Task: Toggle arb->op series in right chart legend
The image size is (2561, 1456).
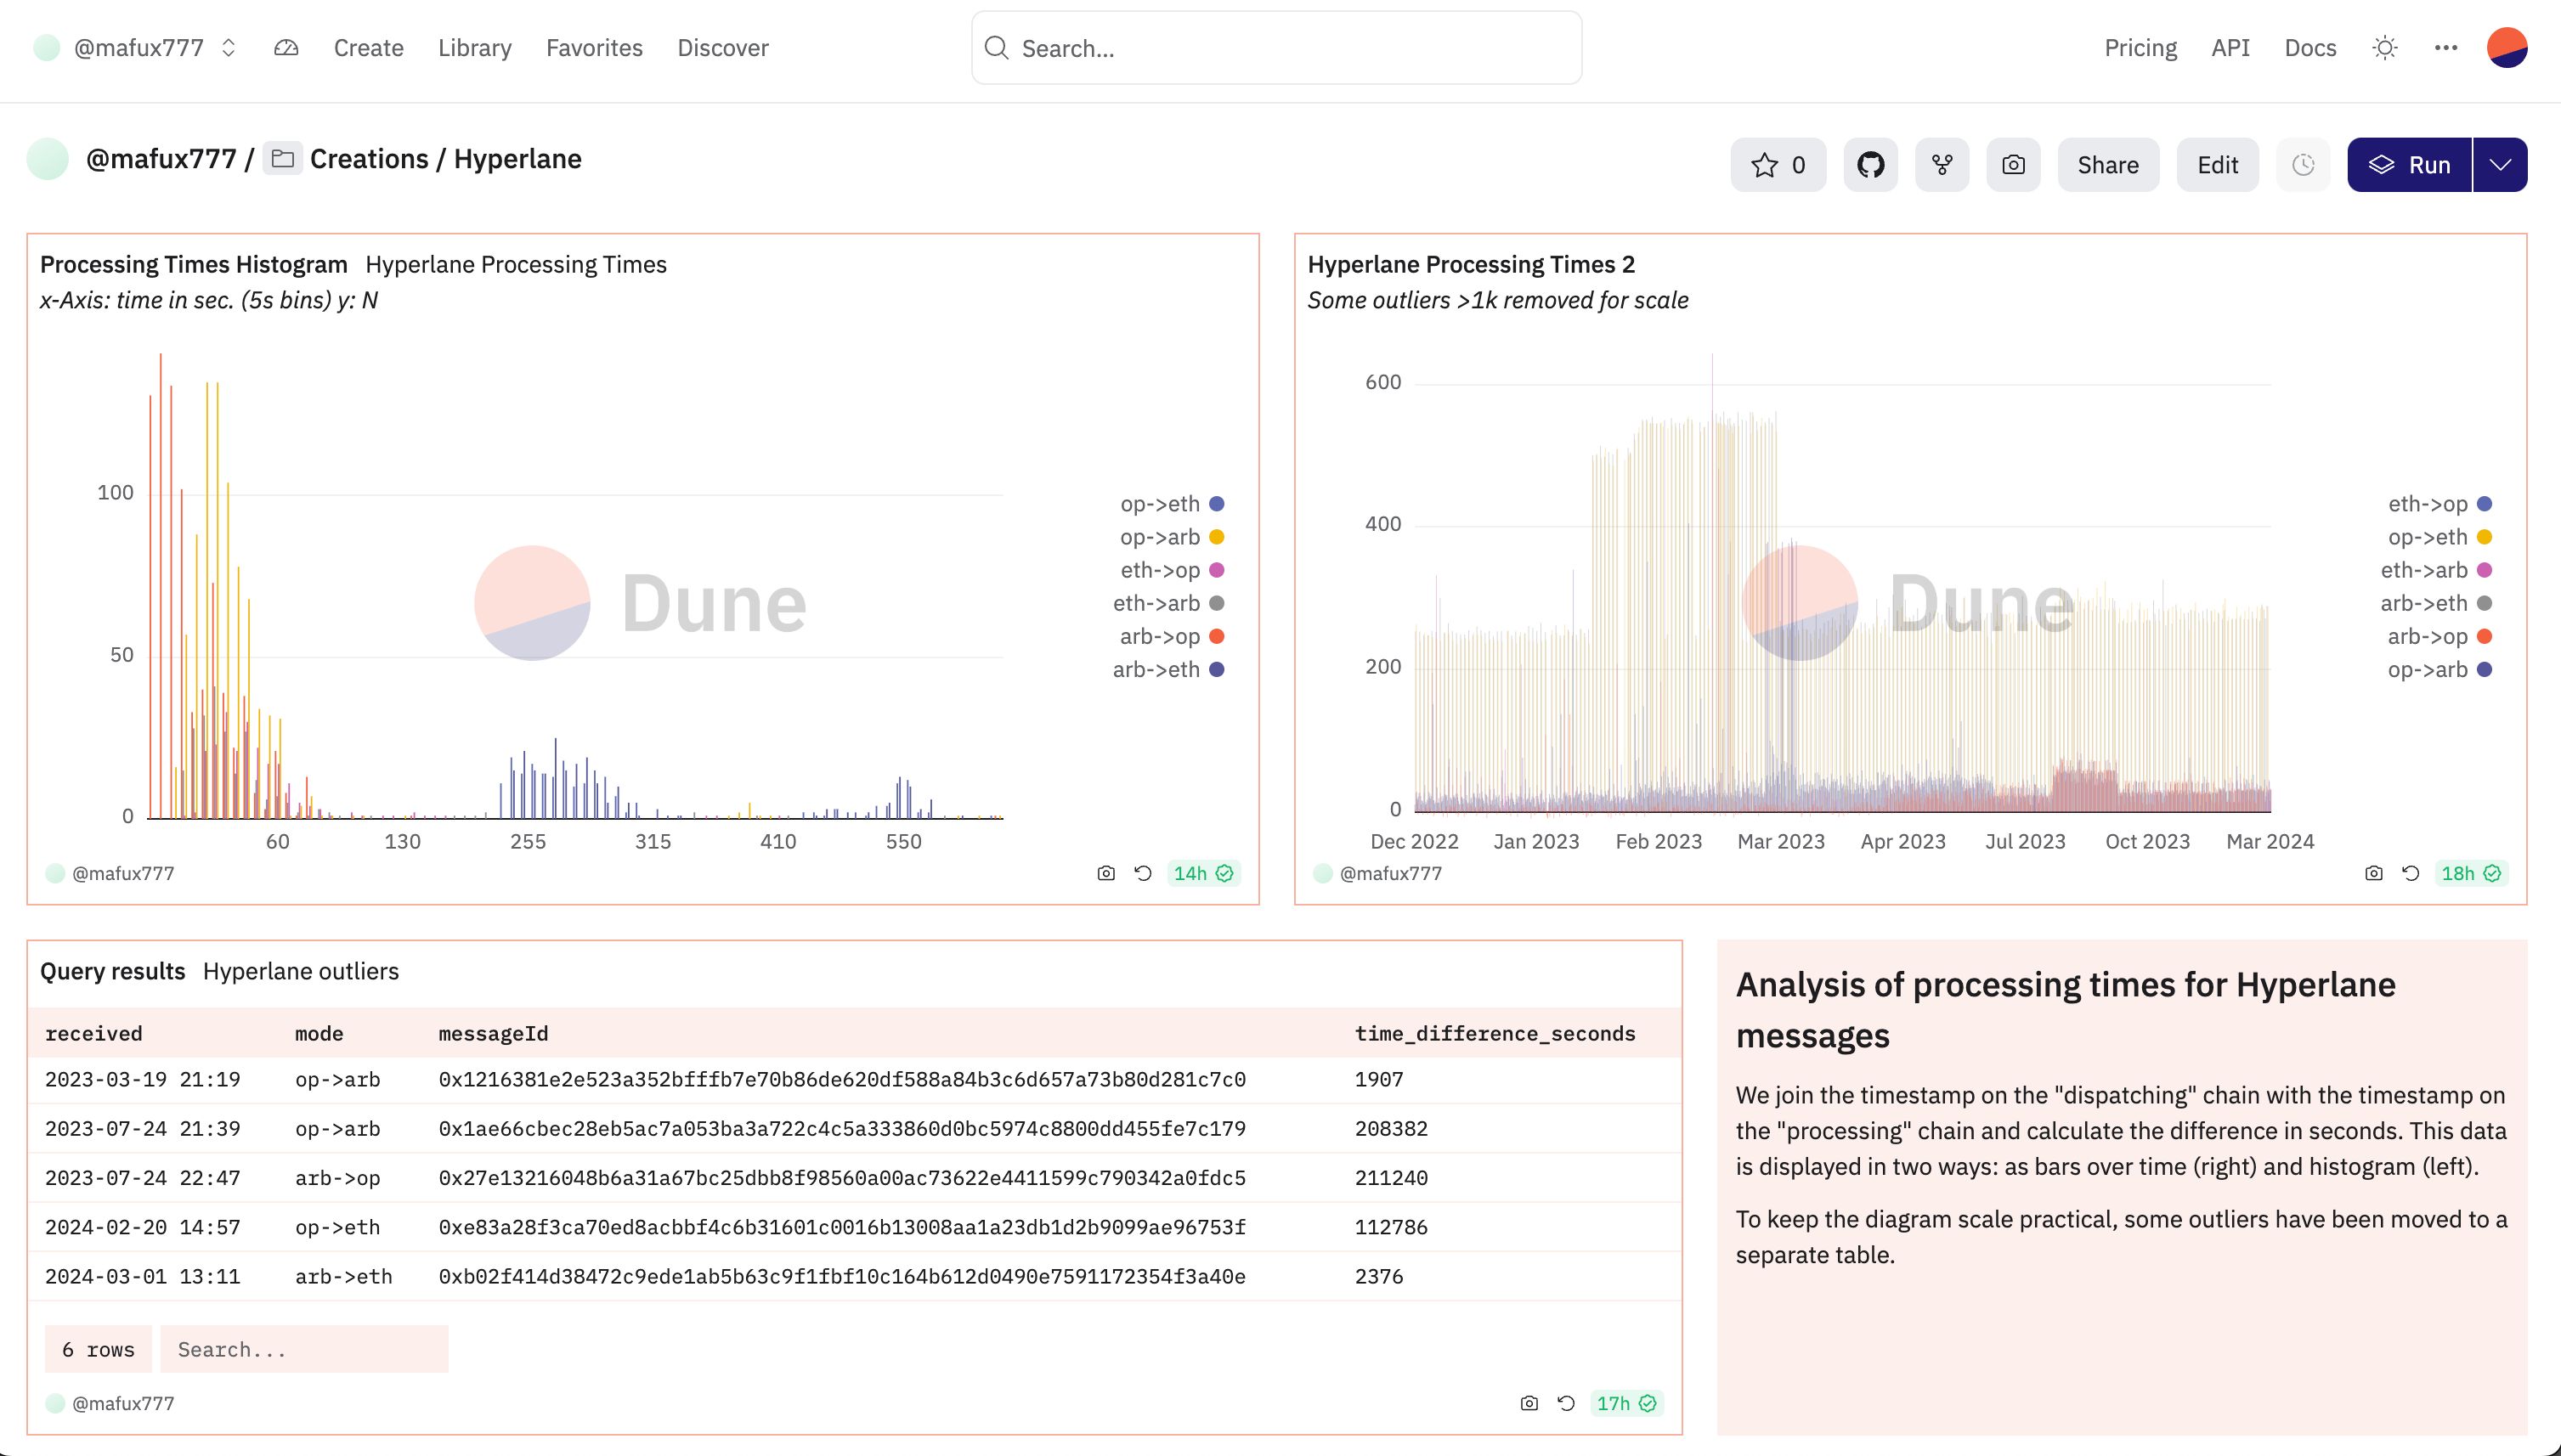Action: pos(2440,636)
